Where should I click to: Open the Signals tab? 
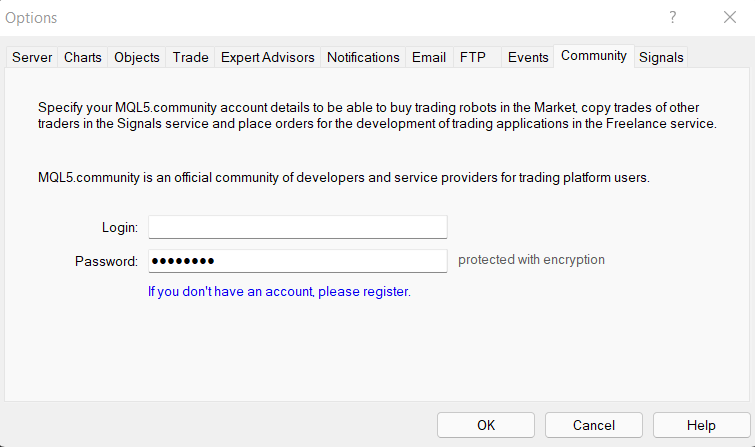[661, 58]
